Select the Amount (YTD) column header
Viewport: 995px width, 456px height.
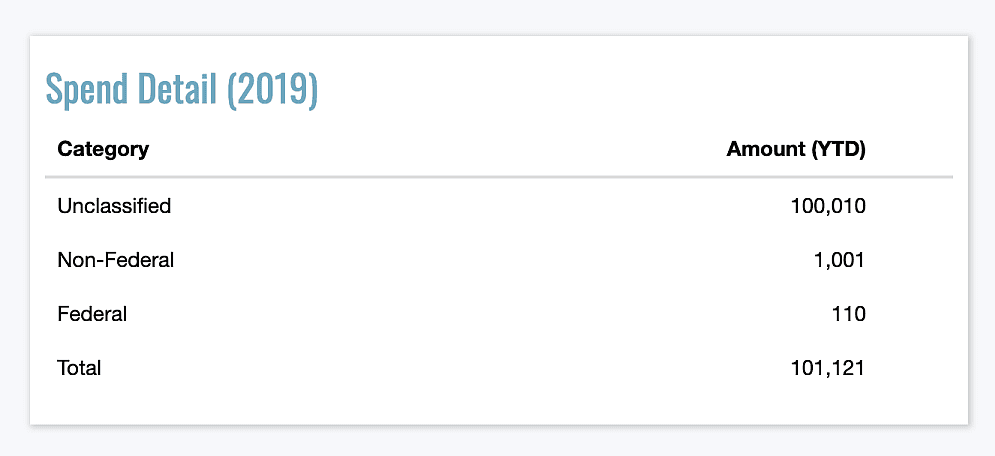click(x=796, y=150)
